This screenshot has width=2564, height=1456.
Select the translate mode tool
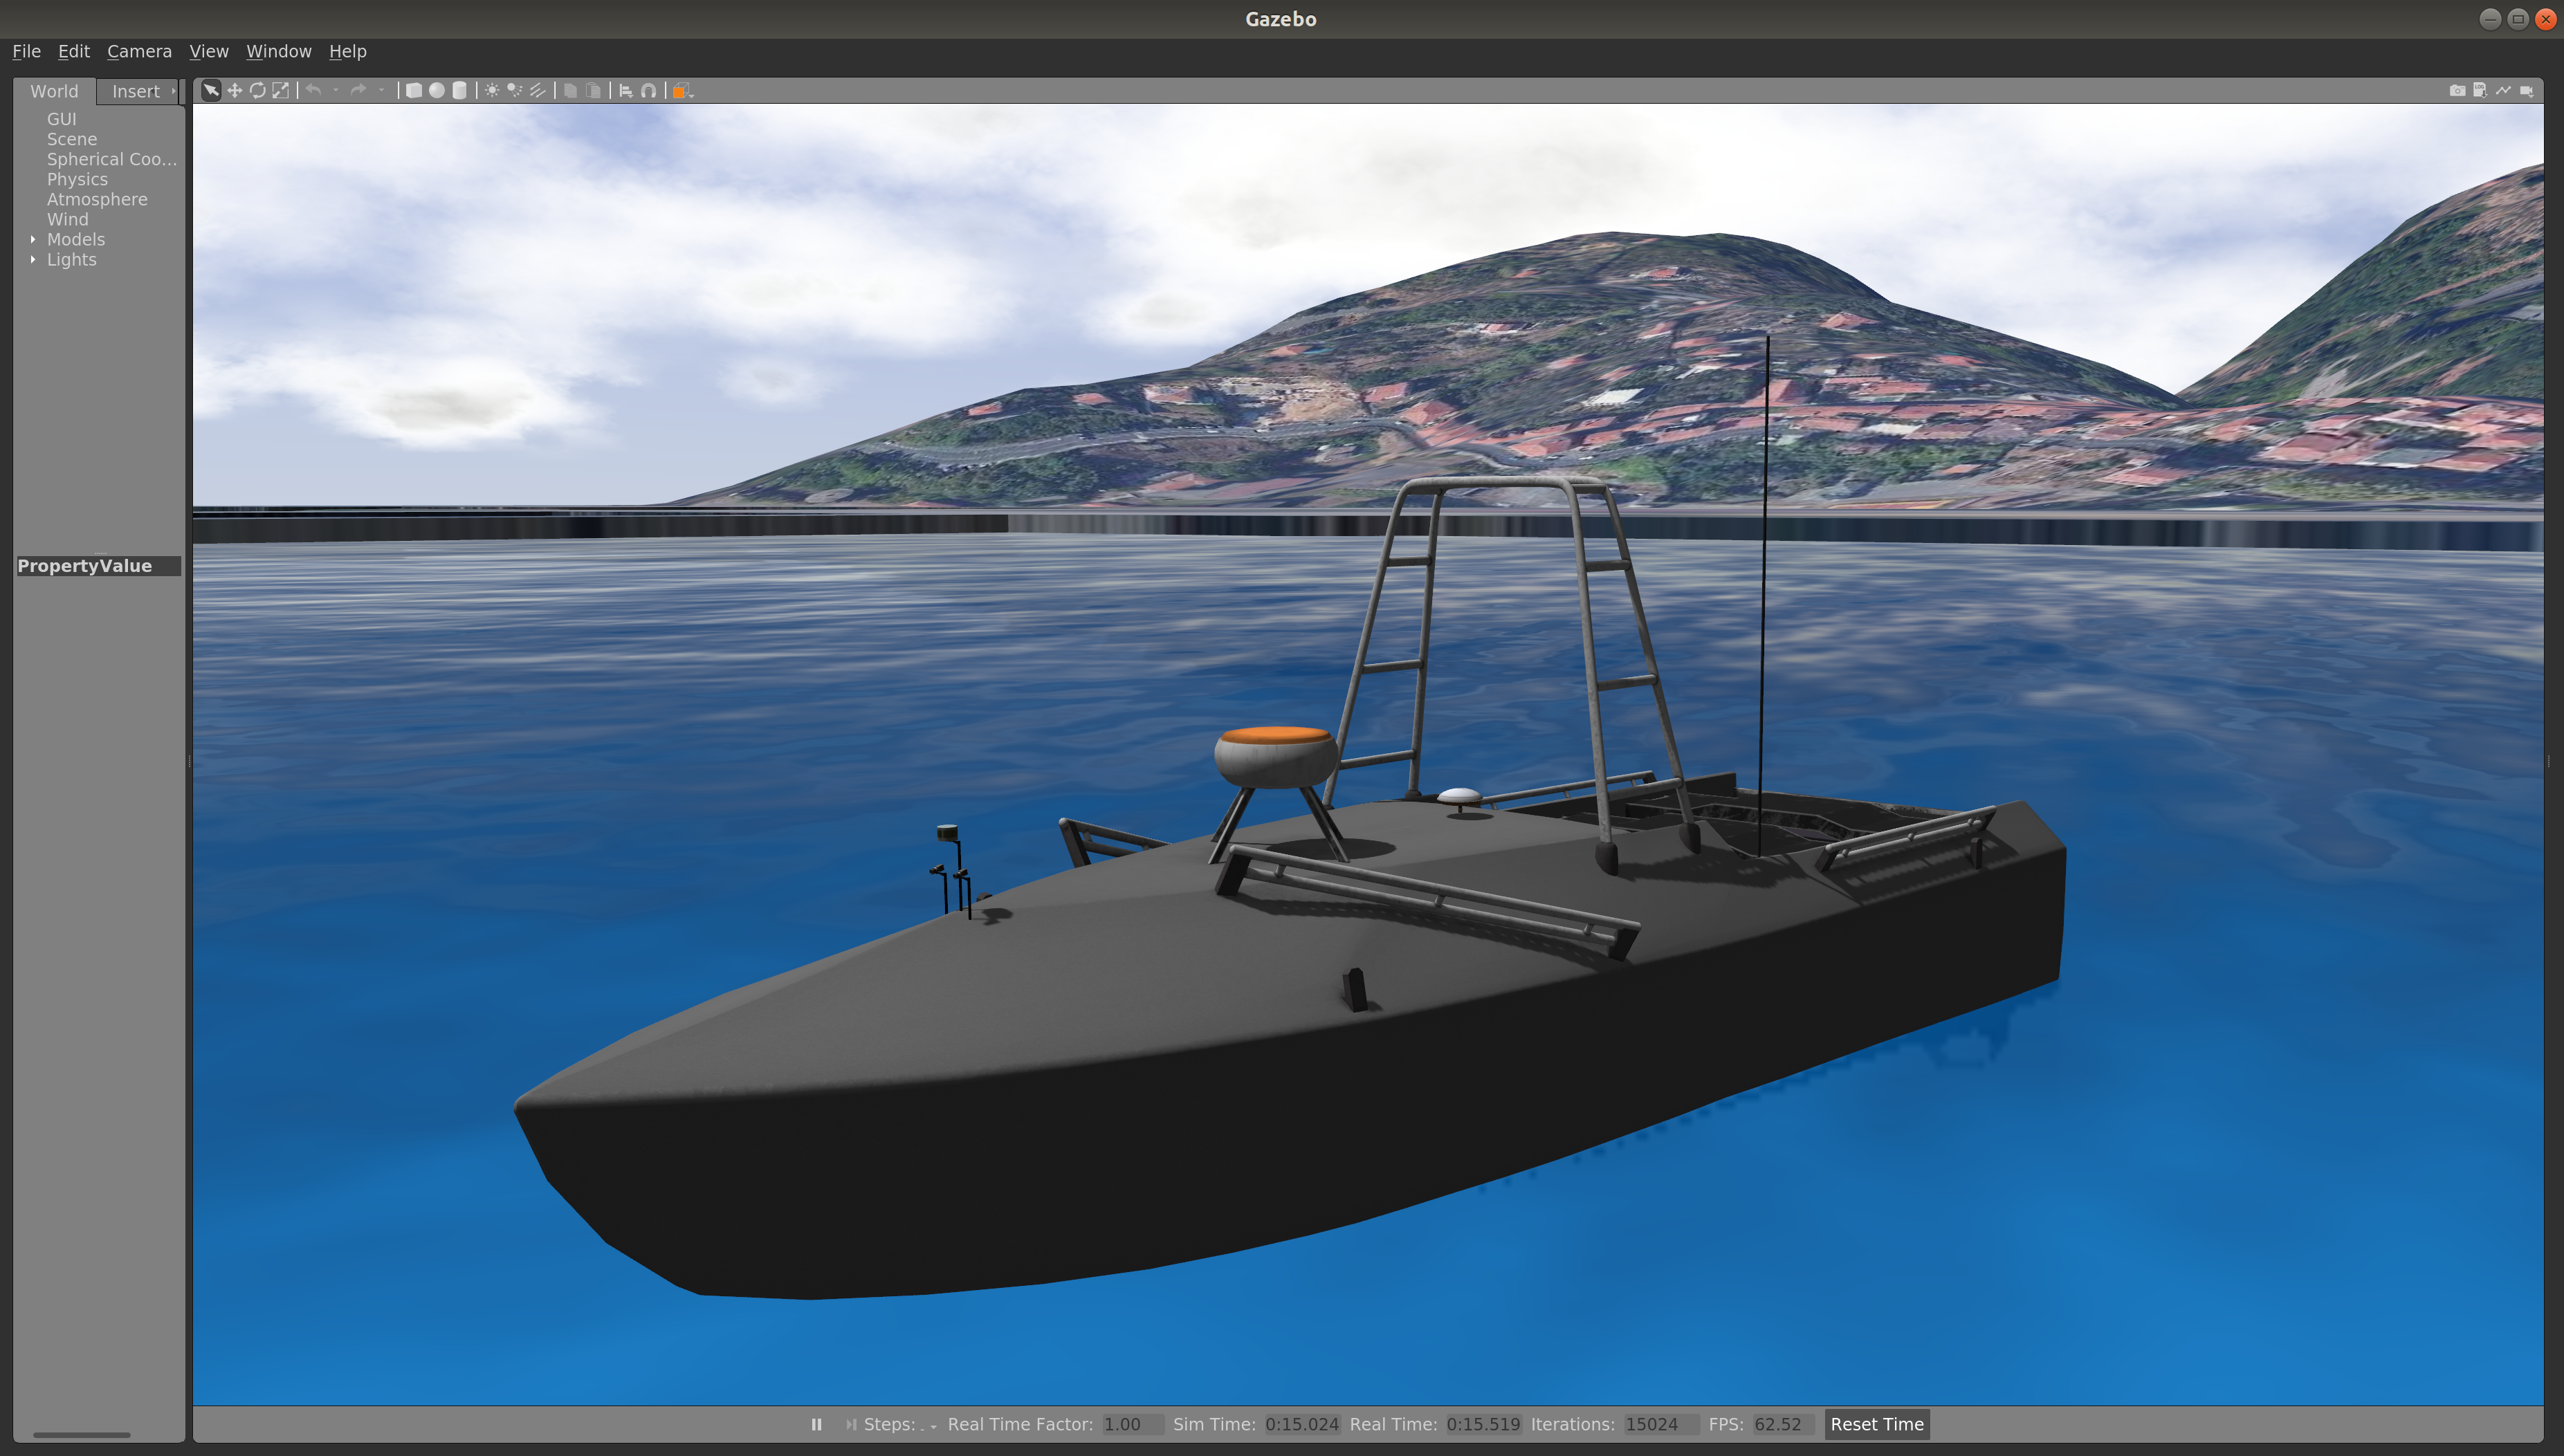pyautogui.click(x=234, y=91)
